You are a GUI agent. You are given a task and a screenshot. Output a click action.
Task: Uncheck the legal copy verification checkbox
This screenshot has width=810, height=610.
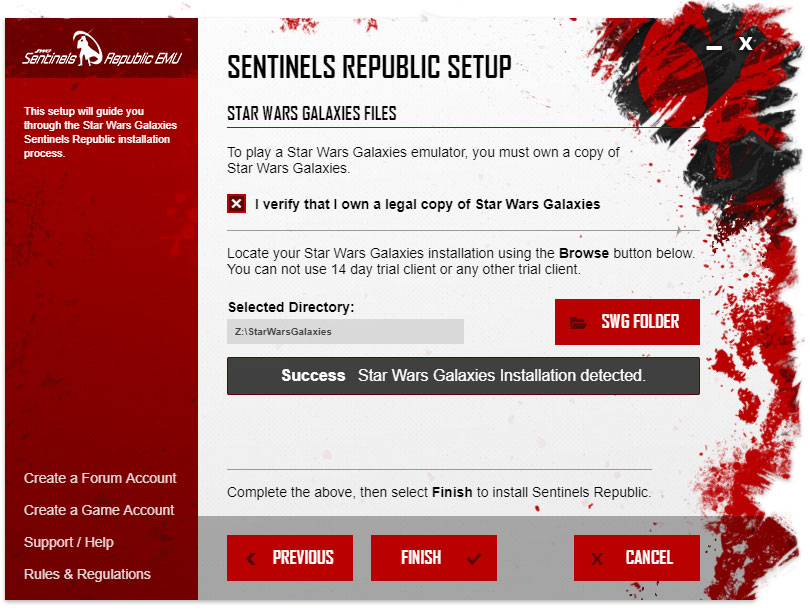[x=236, y=204]
